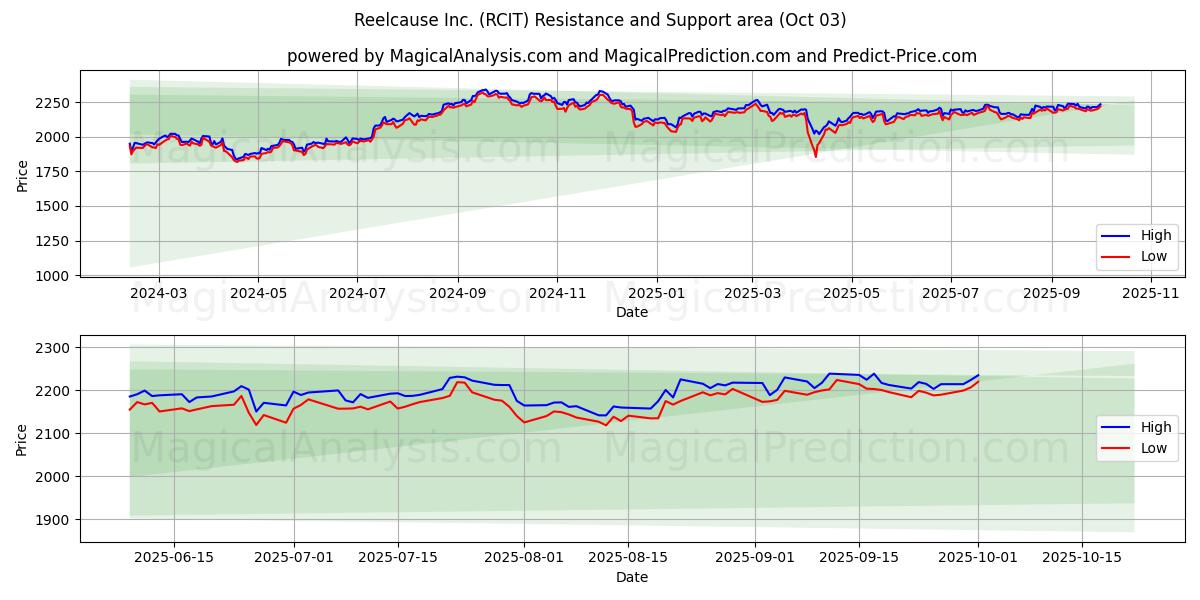The image size is (1200, 600).
Task: Click the "powered by MagicalAnalysis.com" subtitle
Action: pyautogui.click(x=631, y=56)
